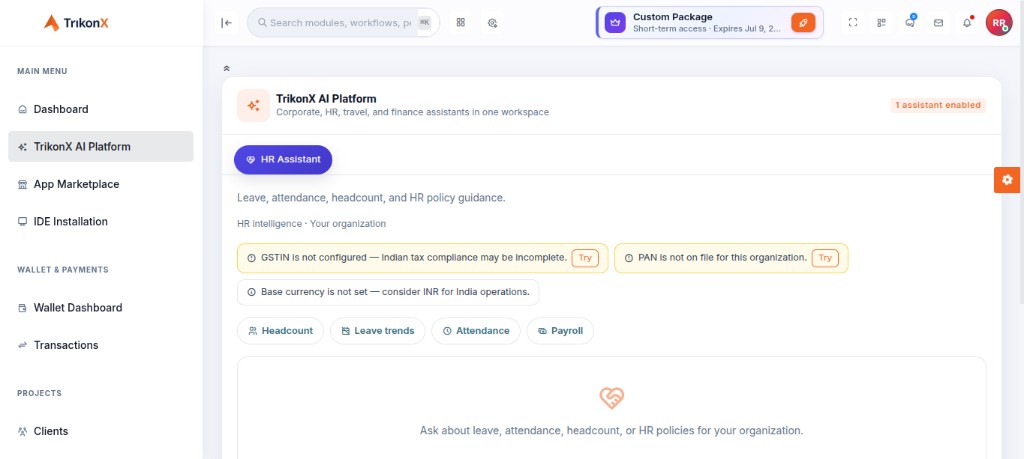1024x459 pixels.
Task: Select the HR Assistant tab
Action: click(283, 159)
